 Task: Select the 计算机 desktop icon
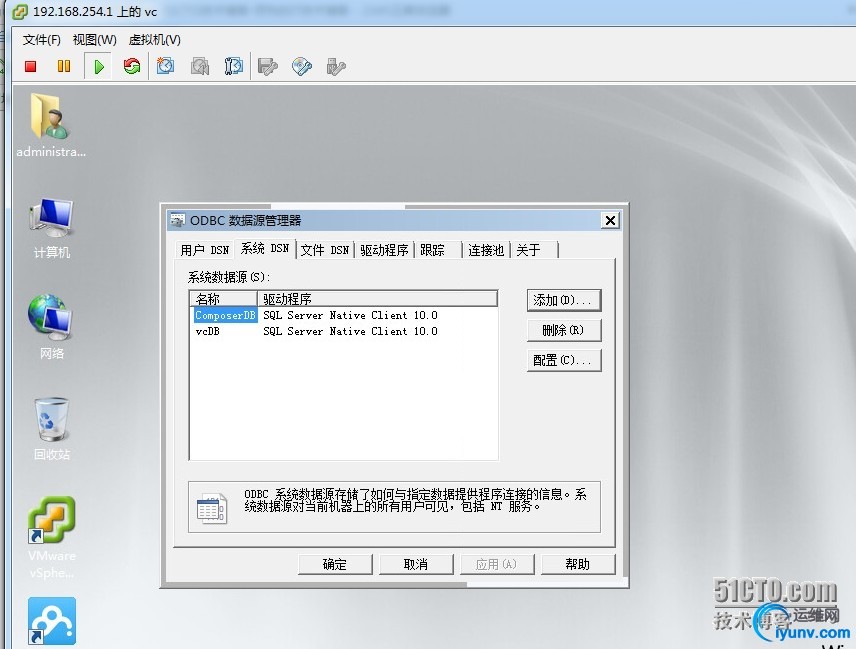(51, 228)
